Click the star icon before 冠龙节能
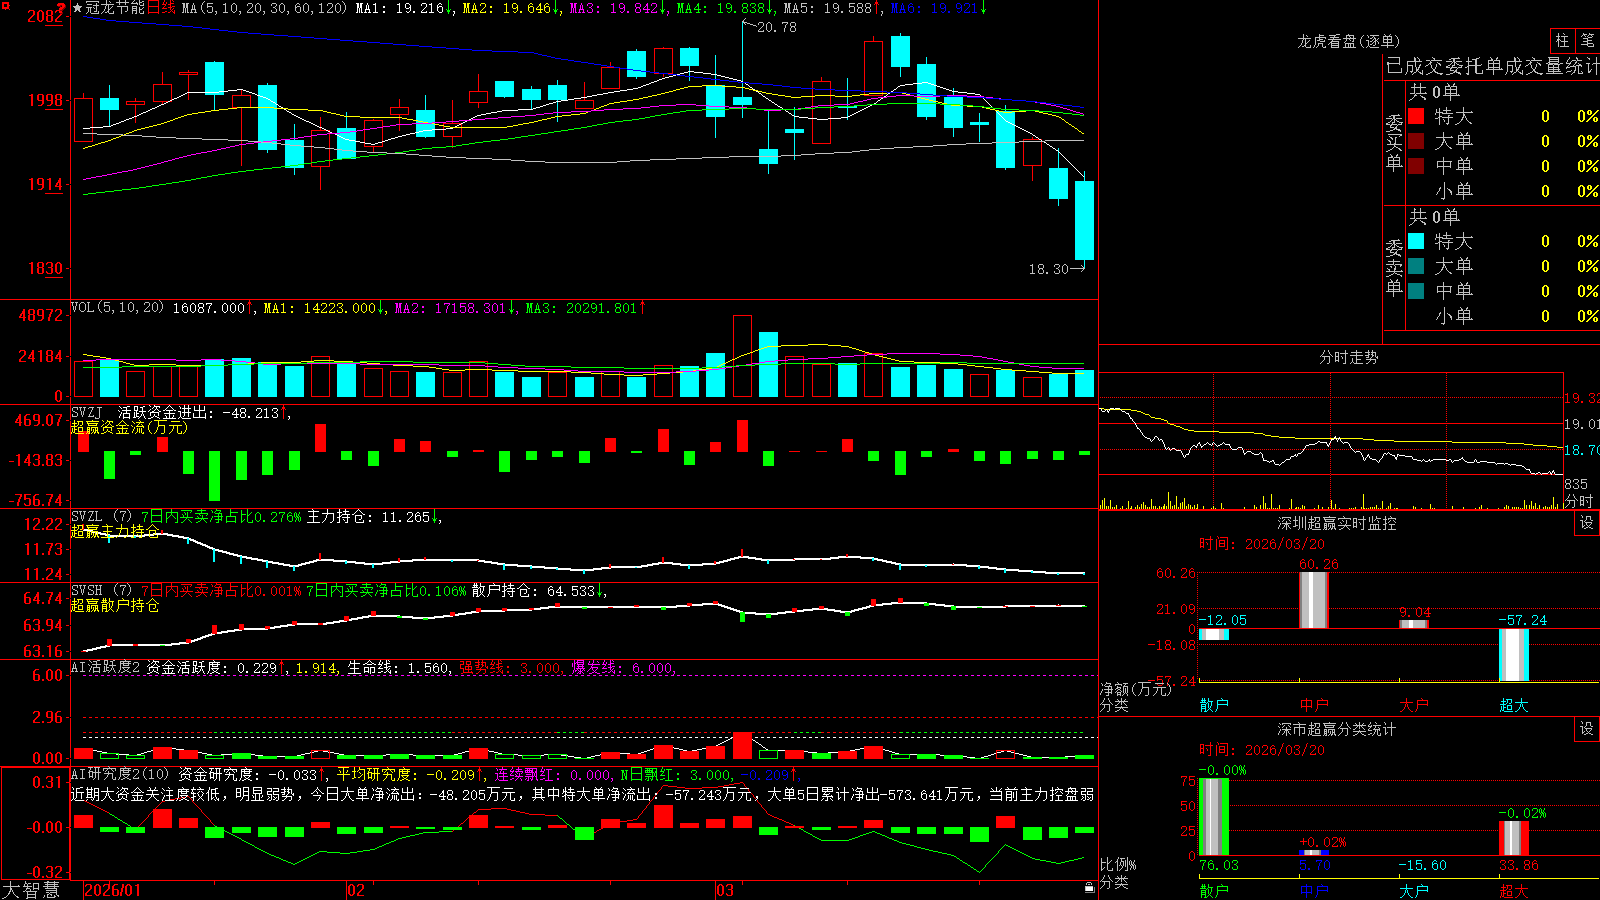The height and width of the screenshot is (900, 1600). pos(77,8)
